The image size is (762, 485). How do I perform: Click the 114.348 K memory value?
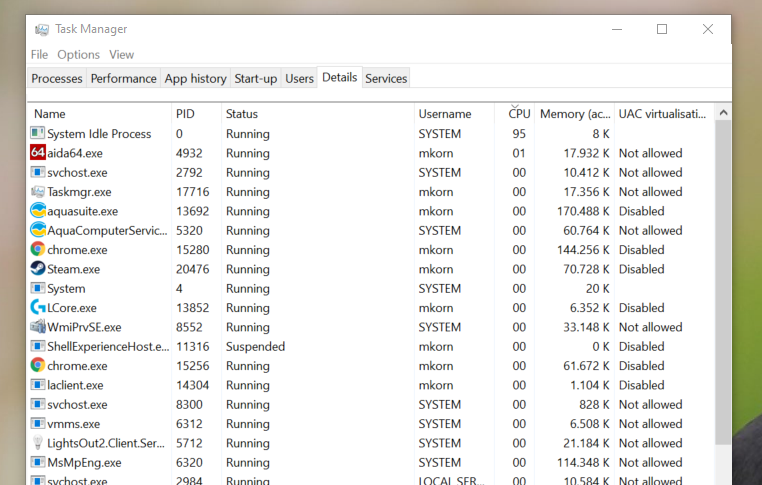tap(583, 462)
